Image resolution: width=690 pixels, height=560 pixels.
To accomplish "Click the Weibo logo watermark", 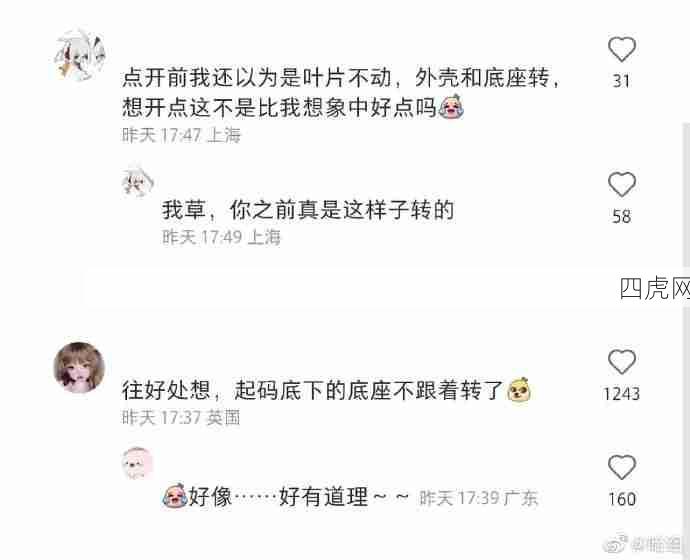I will (x=617, y=545).
